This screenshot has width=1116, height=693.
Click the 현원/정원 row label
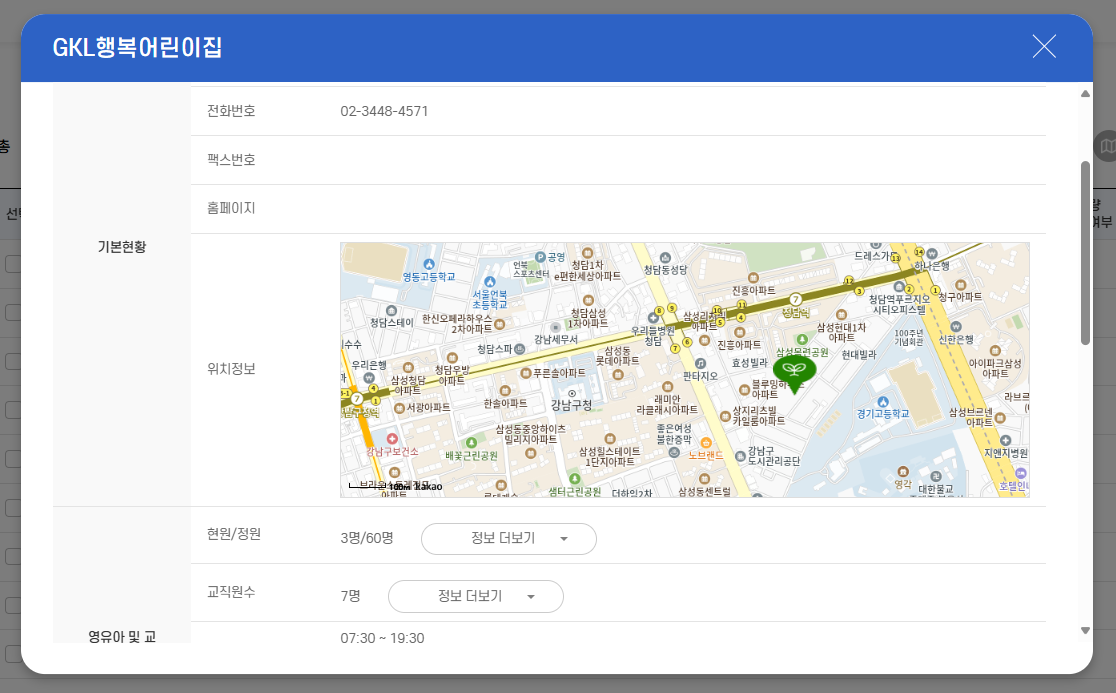click(x=234, y=534)
